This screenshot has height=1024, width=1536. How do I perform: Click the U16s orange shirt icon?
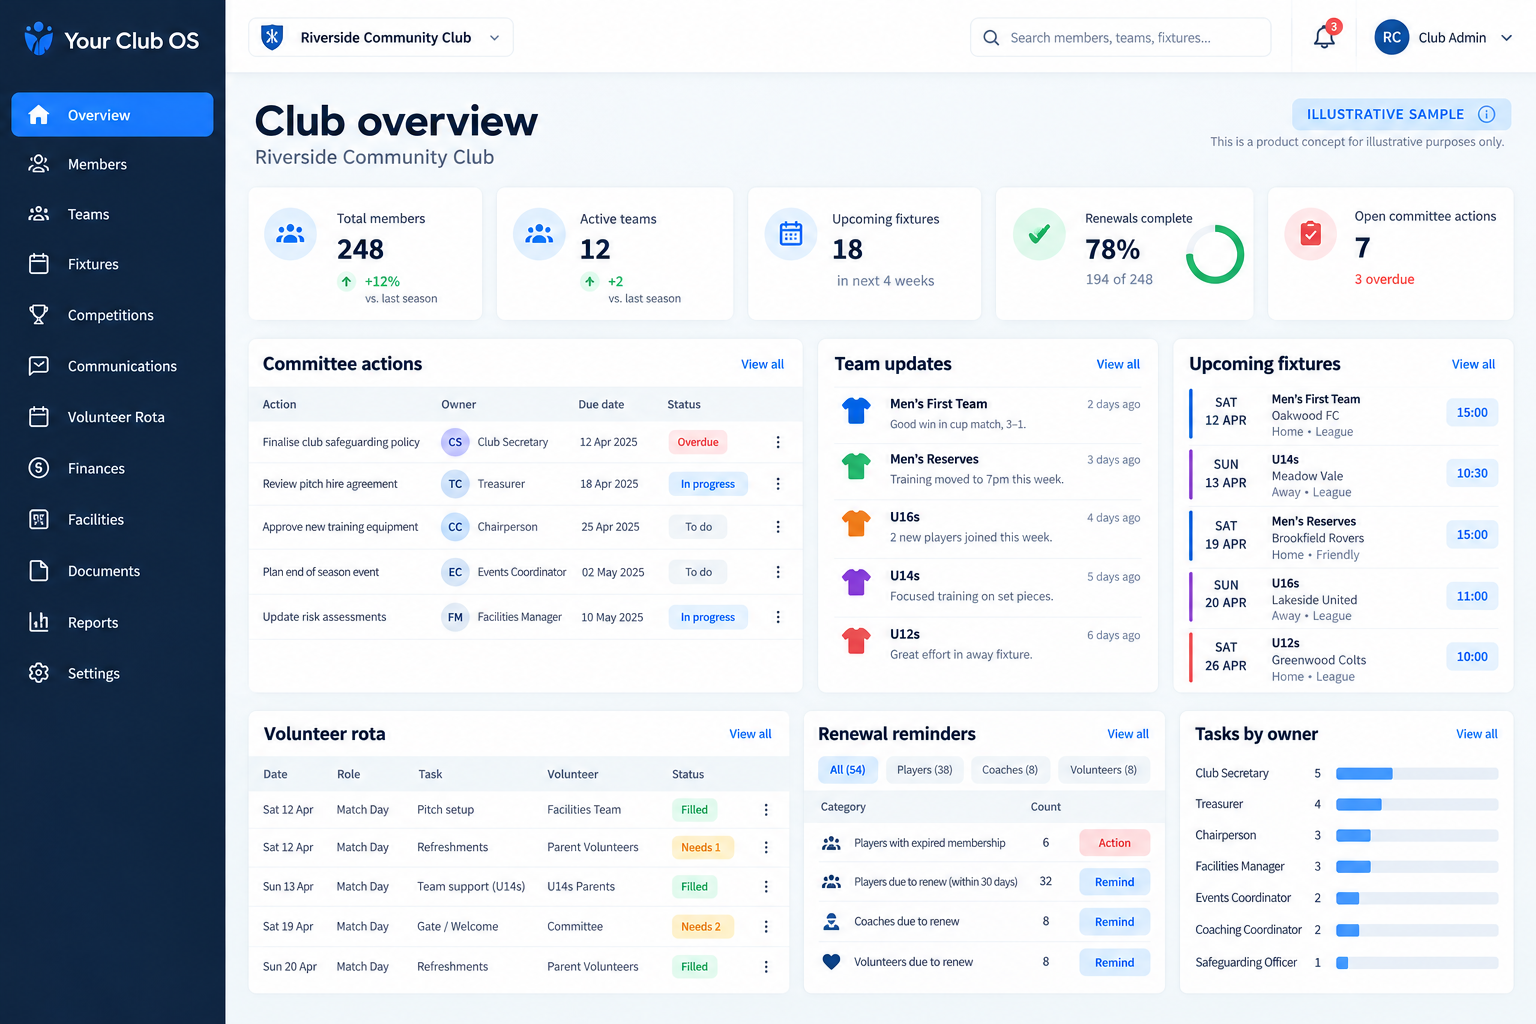click(x=856, y=523)
